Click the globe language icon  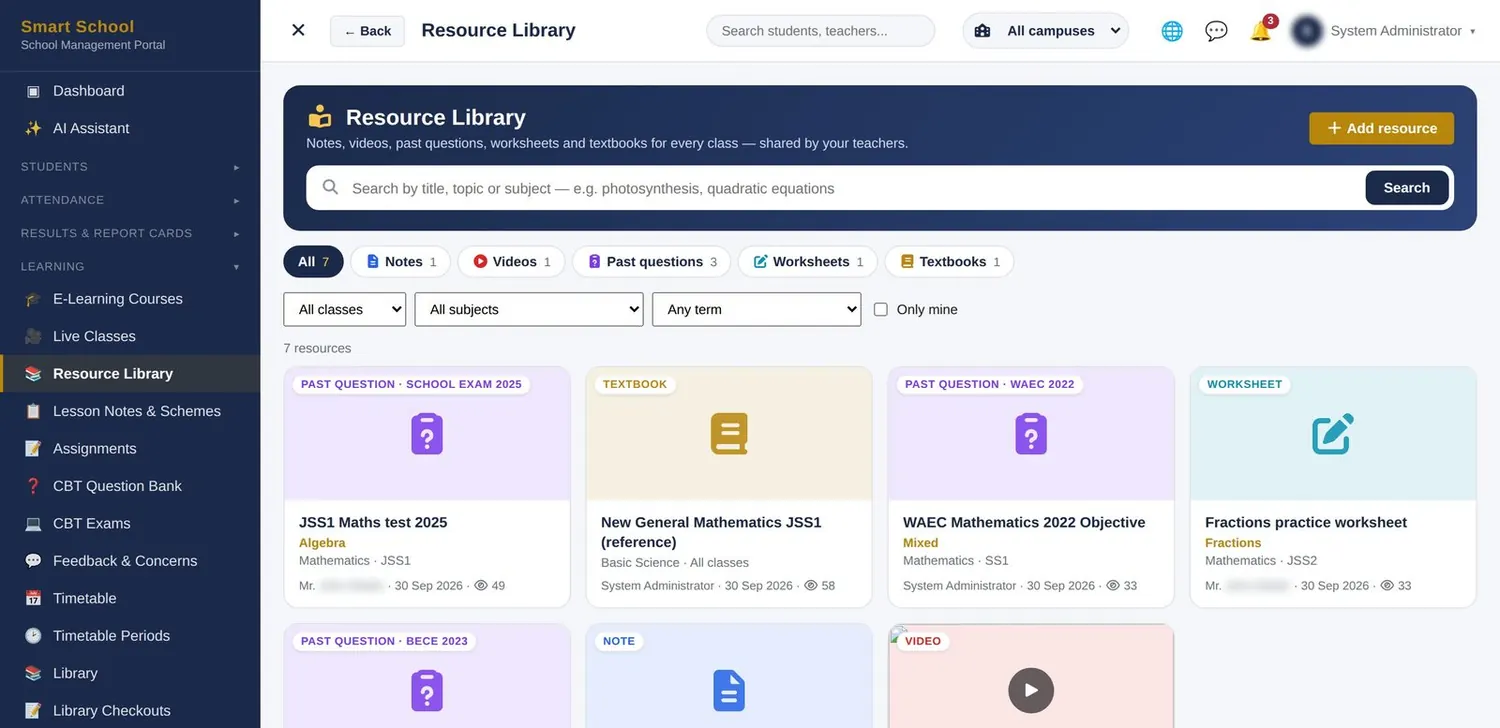click(x=1172, y=31)
